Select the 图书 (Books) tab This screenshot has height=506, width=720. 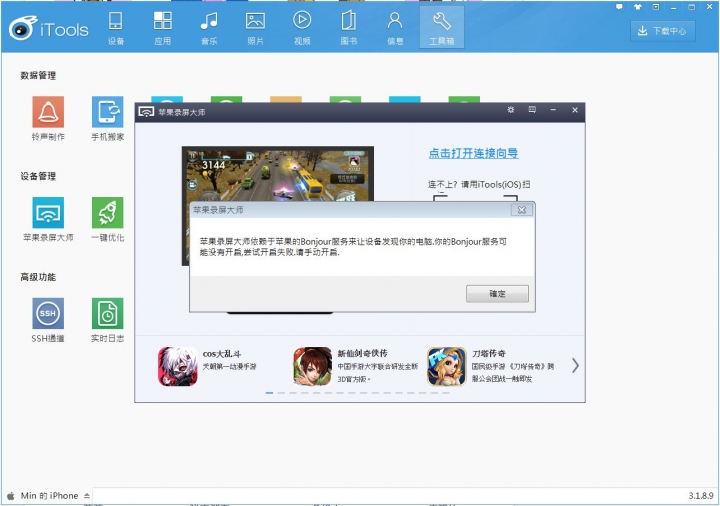349,28
